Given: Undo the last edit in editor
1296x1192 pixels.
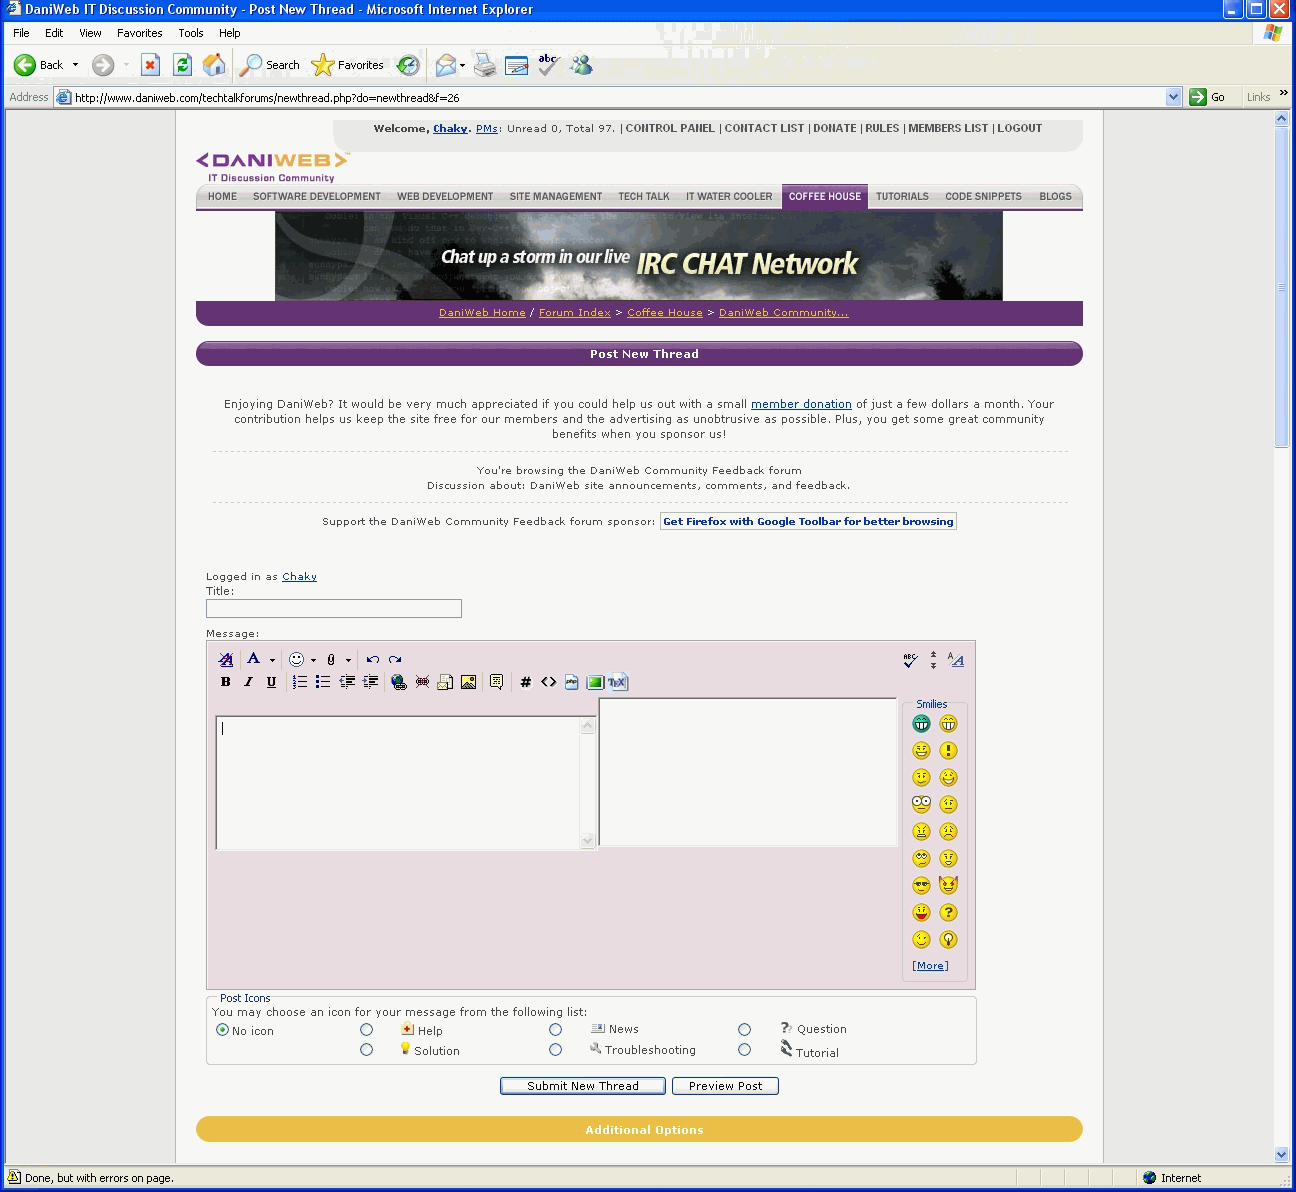Looking at the screenshot, I should (373, 660).
